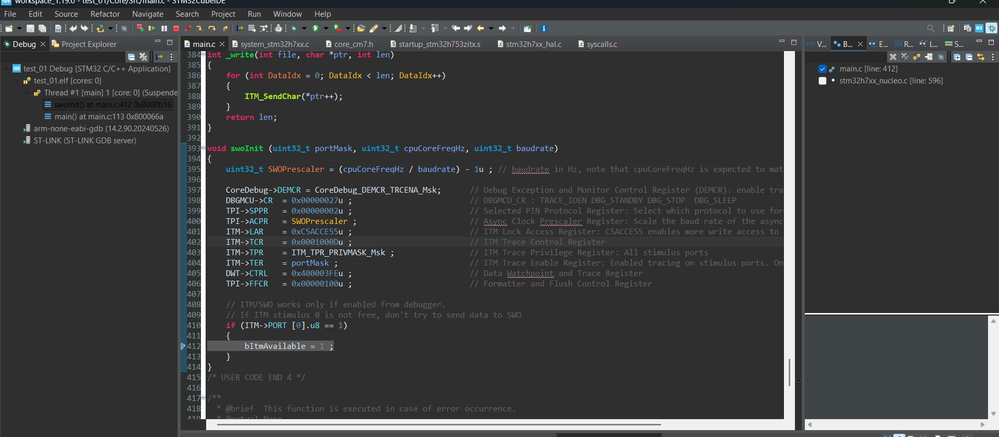
Task: Click the Resume debug button
Action: (151, 28)
